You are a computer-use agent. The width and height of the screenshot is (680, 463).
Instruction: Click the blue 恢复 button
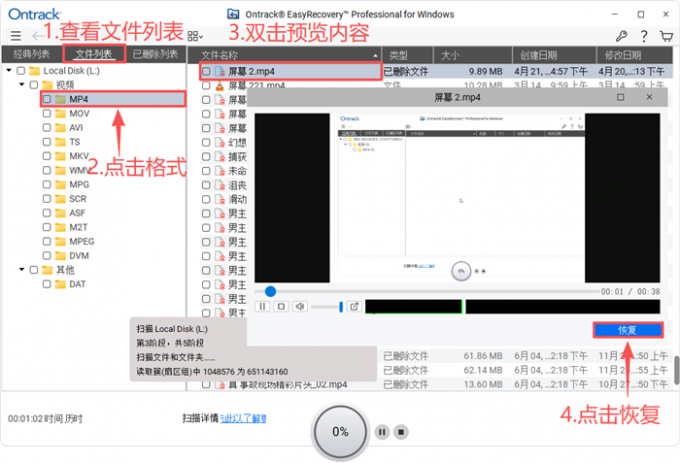point(628,330)
